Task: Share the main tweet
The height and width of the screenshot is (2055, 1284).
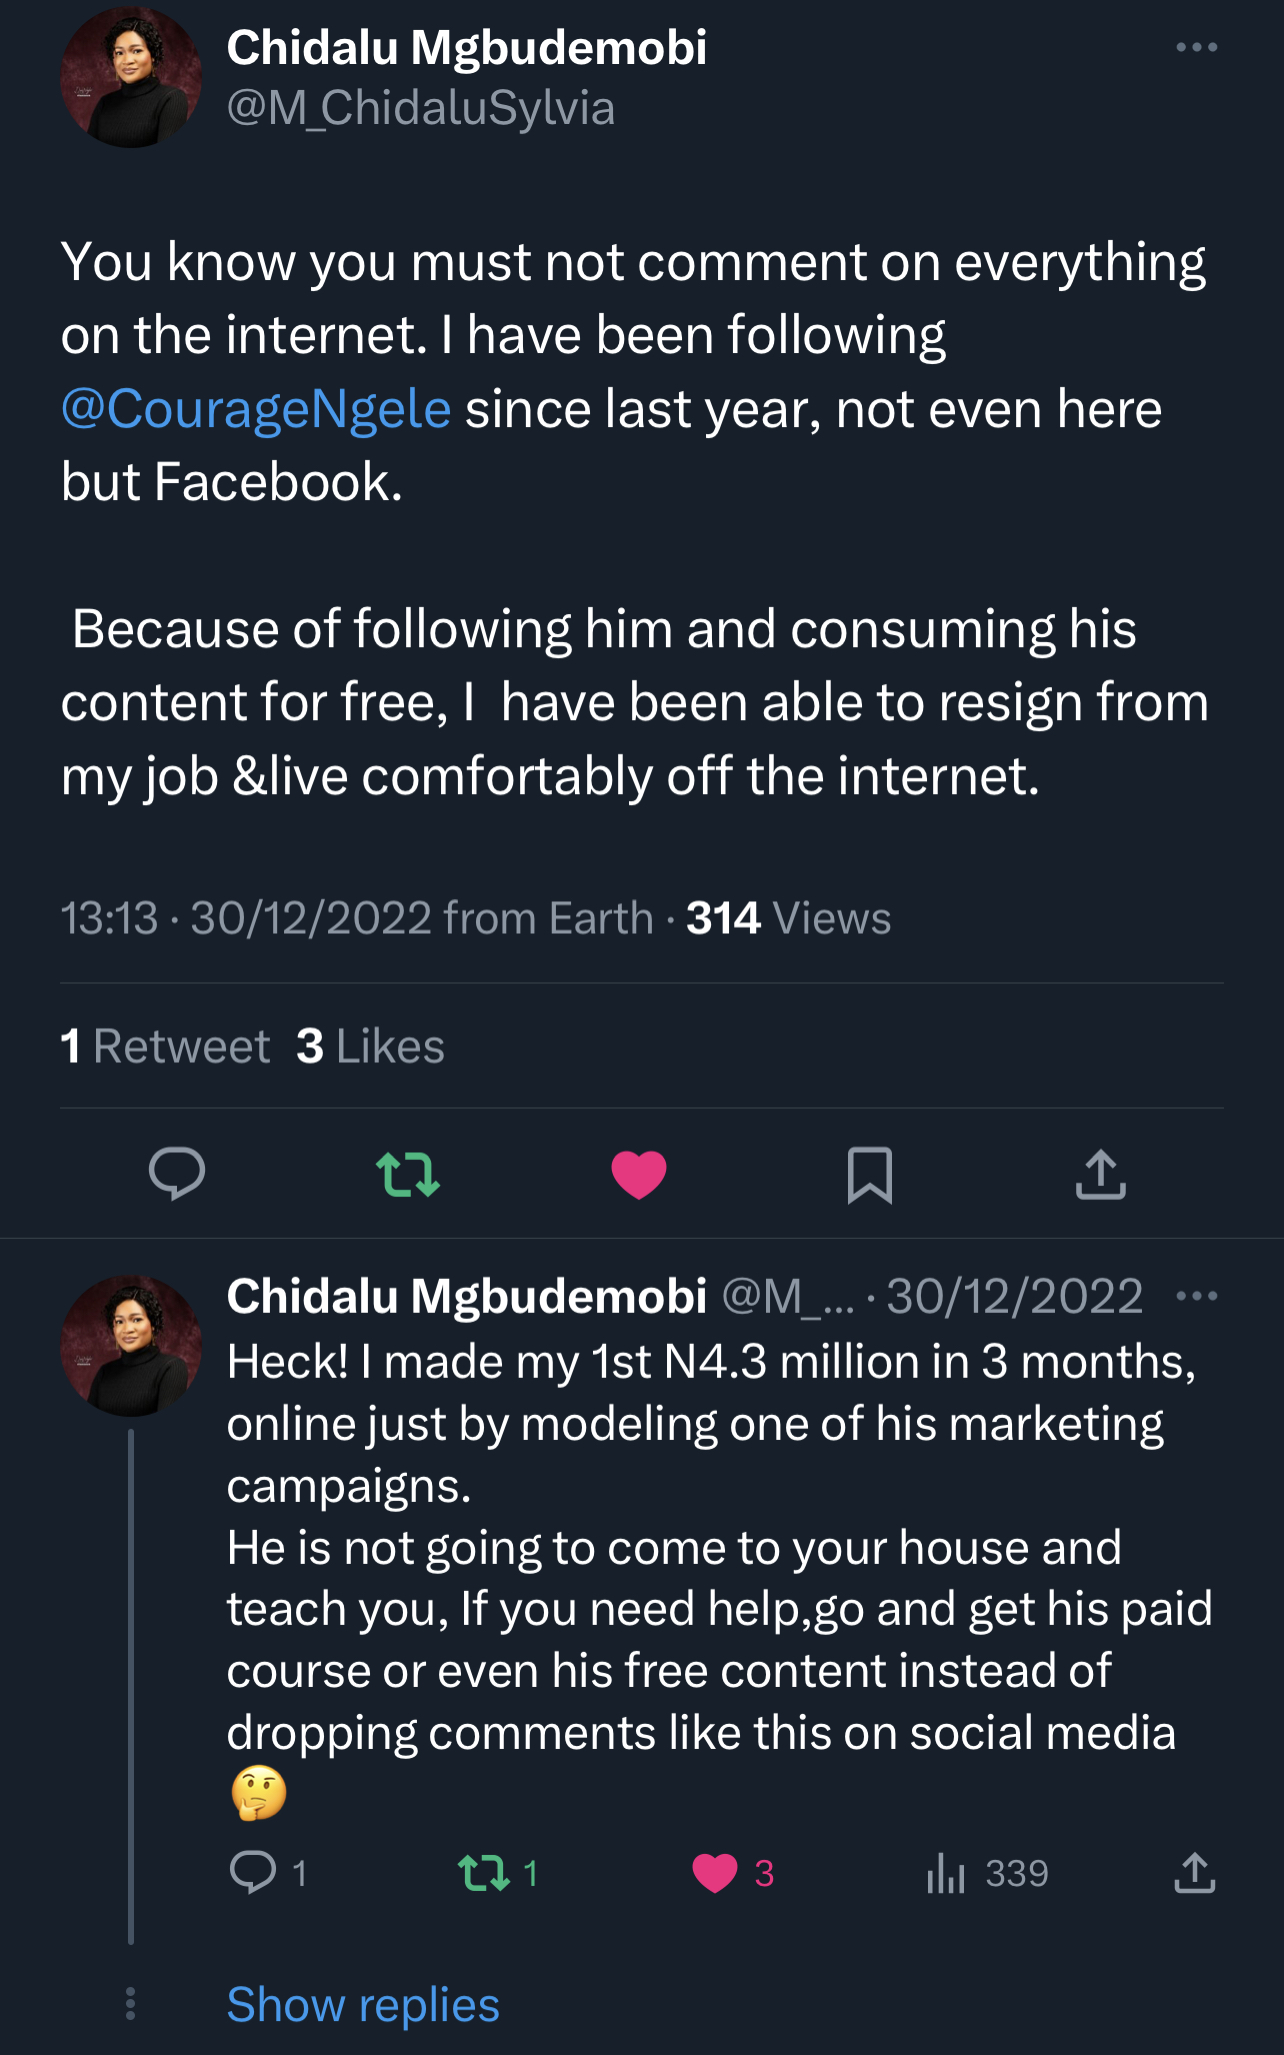Action: click(1100, 1174)
